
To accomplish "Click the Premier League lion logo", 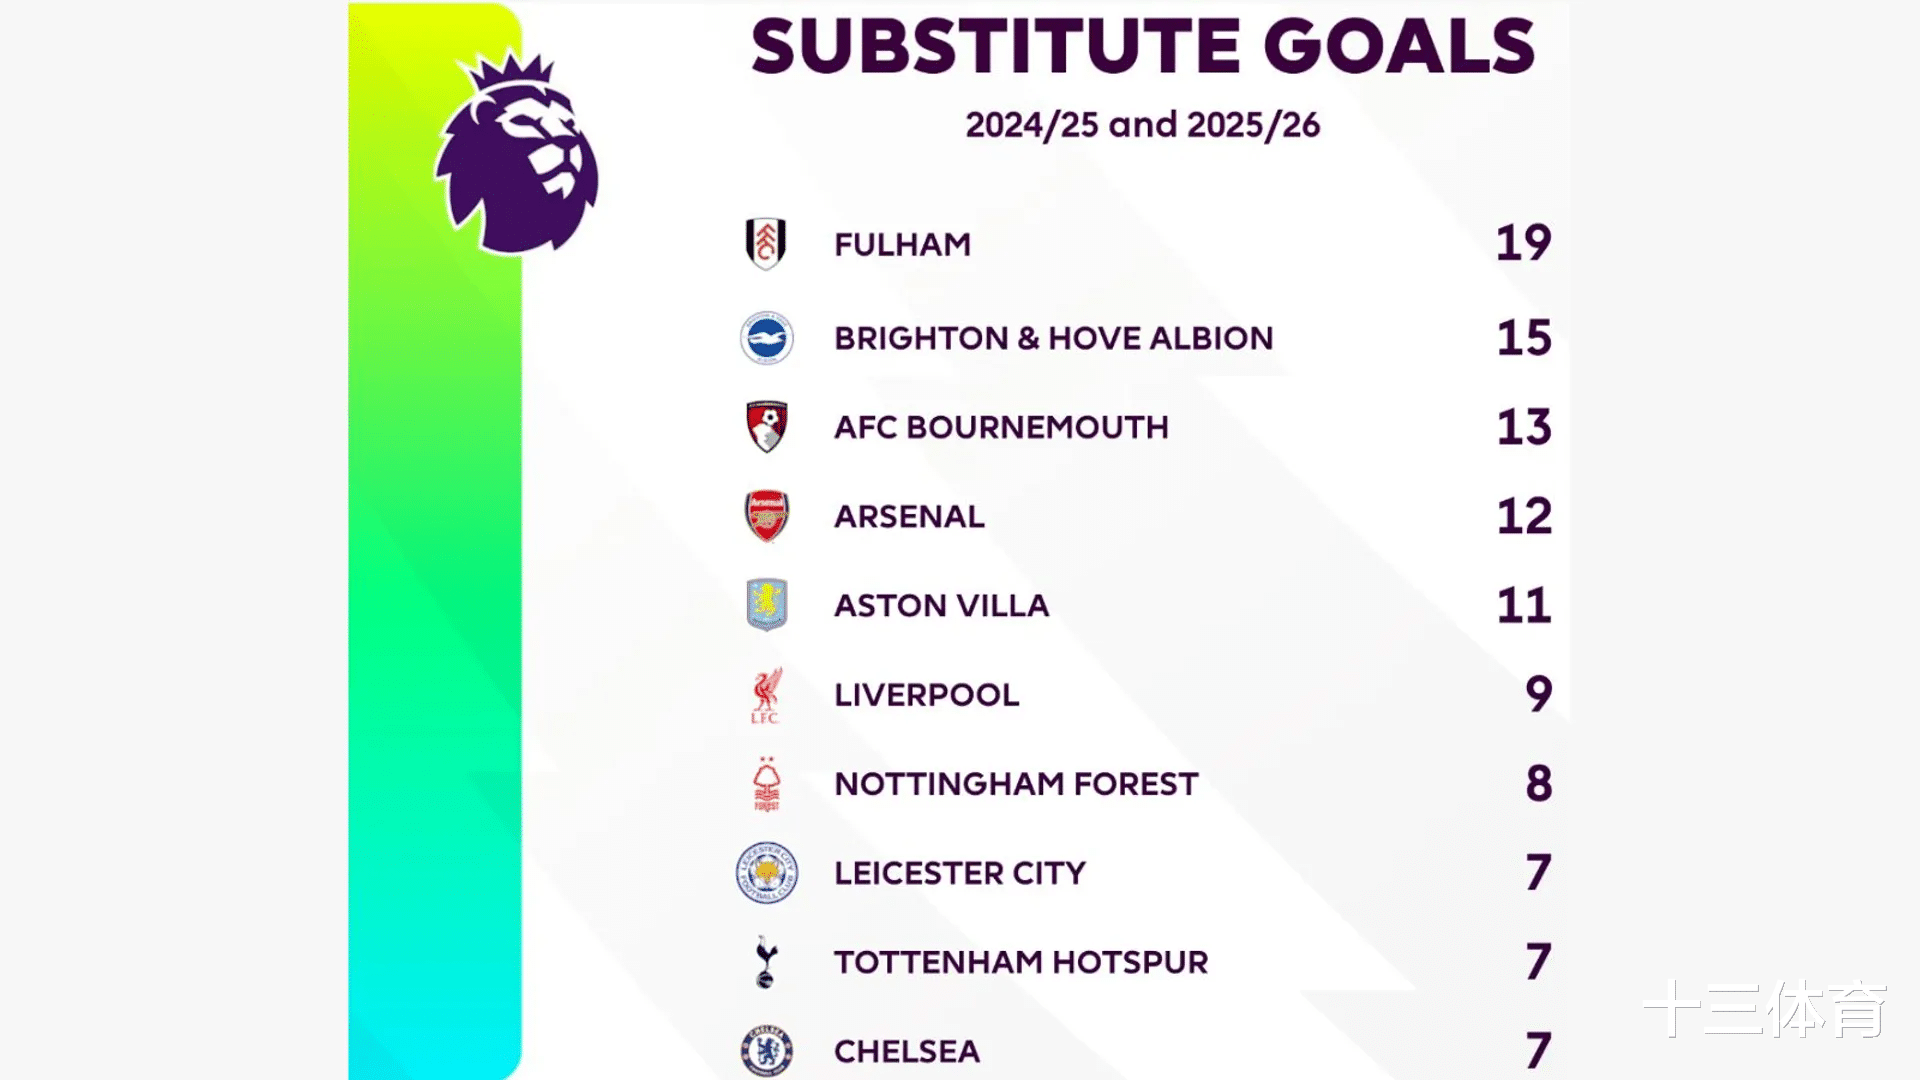I will pos(517,152).
